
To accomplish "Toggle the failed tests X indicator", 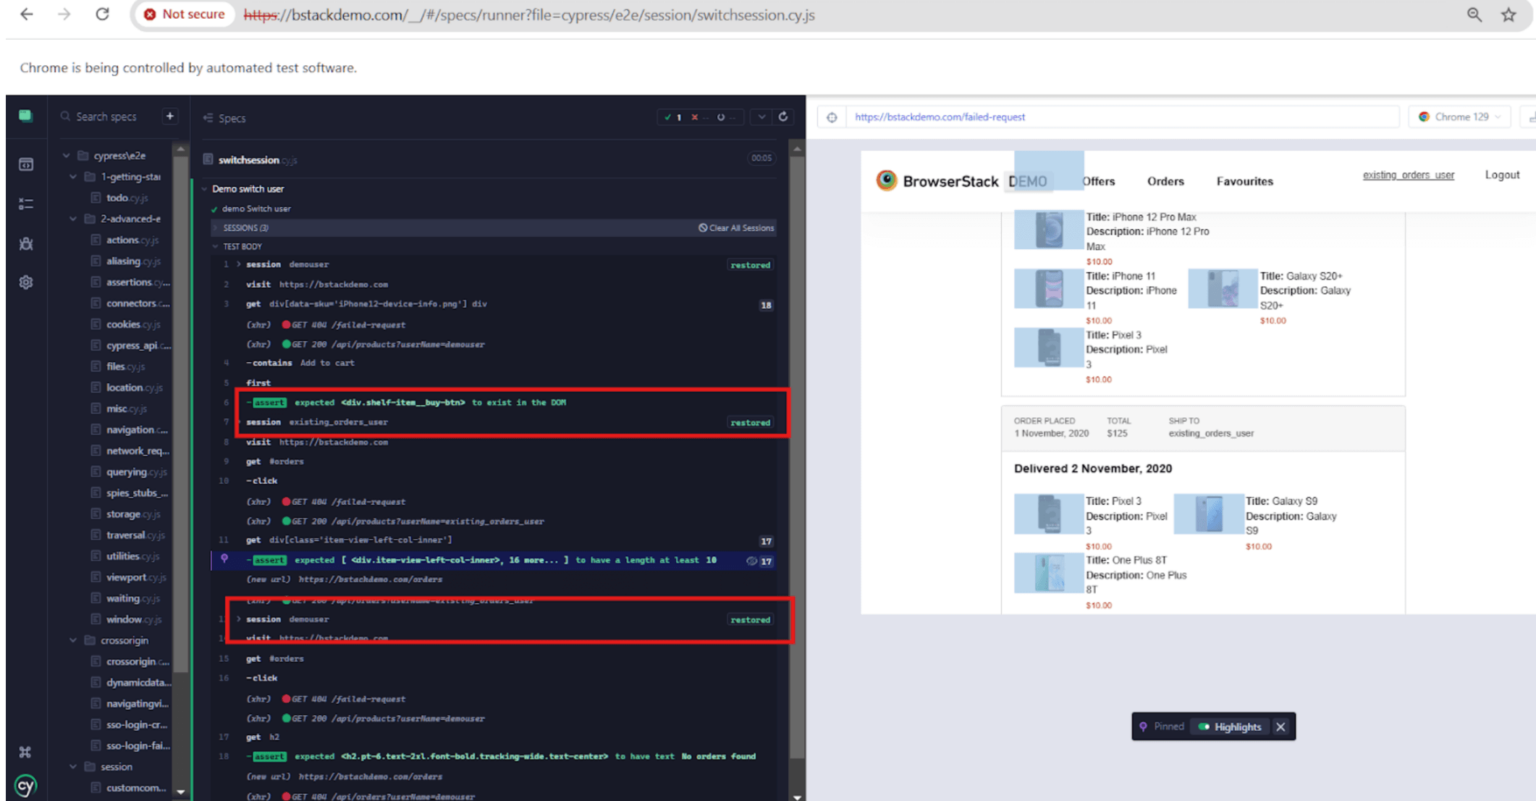I will click(695, 117).
